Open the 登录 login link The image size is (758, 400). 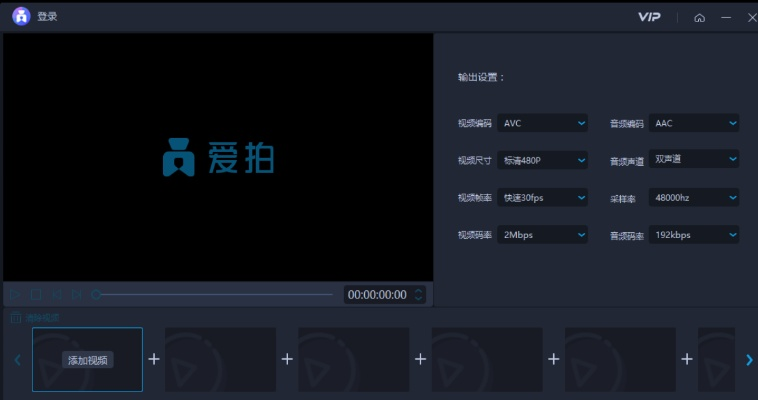click(x=47, y=16)
